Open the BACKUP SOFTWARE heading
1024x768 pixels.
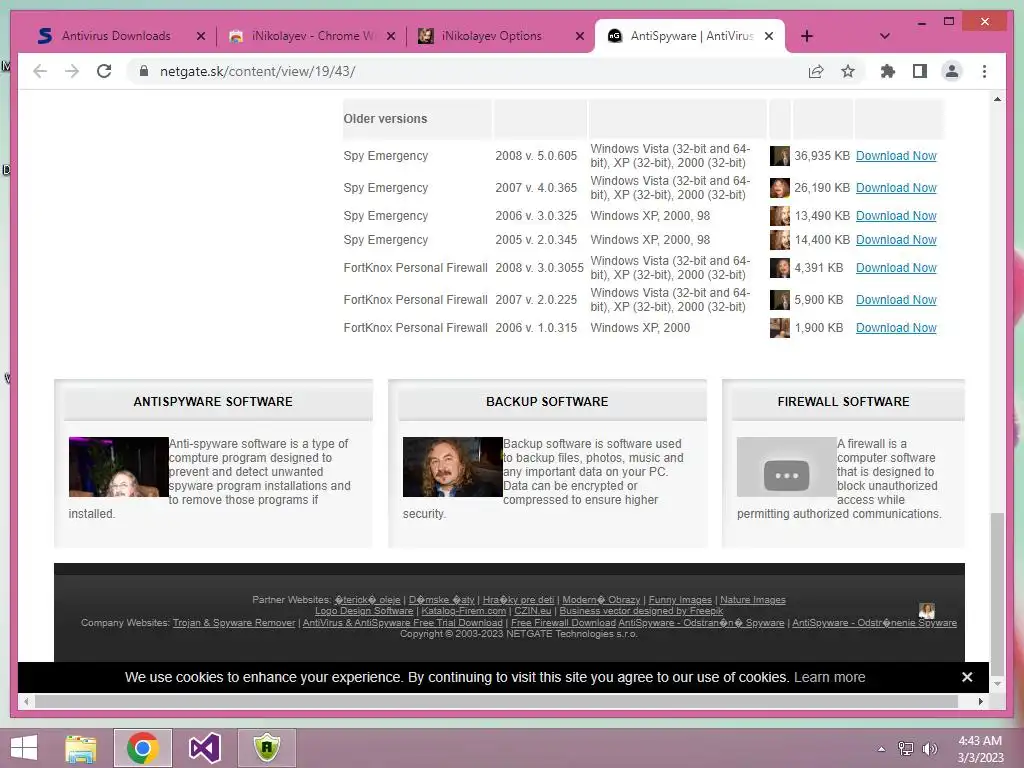click(x=547, y=402)
